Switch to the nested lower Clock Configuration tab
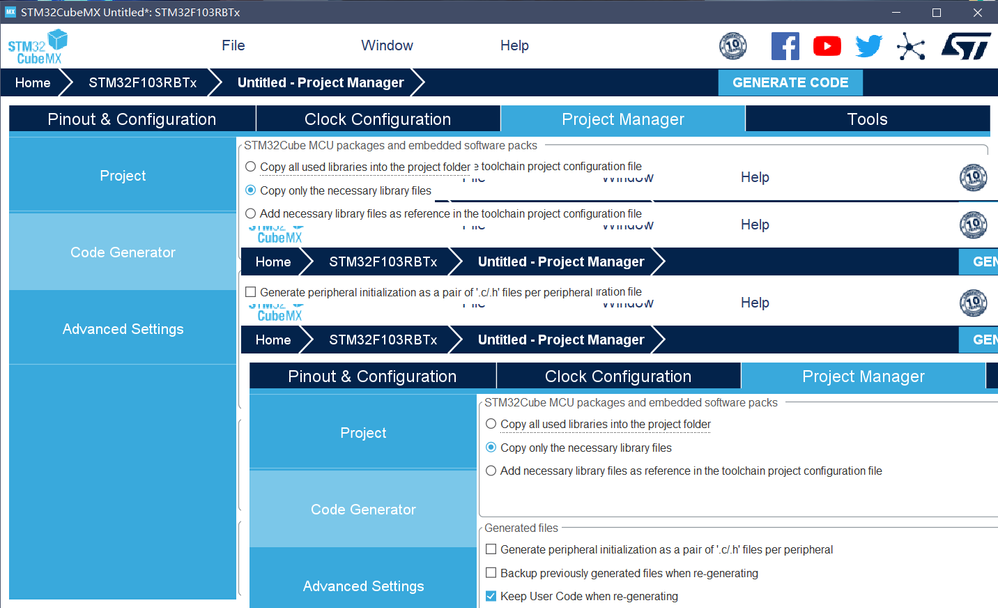The width and height of the screenshot is (998, 608). pyautogui.click(x=618, y=376)
